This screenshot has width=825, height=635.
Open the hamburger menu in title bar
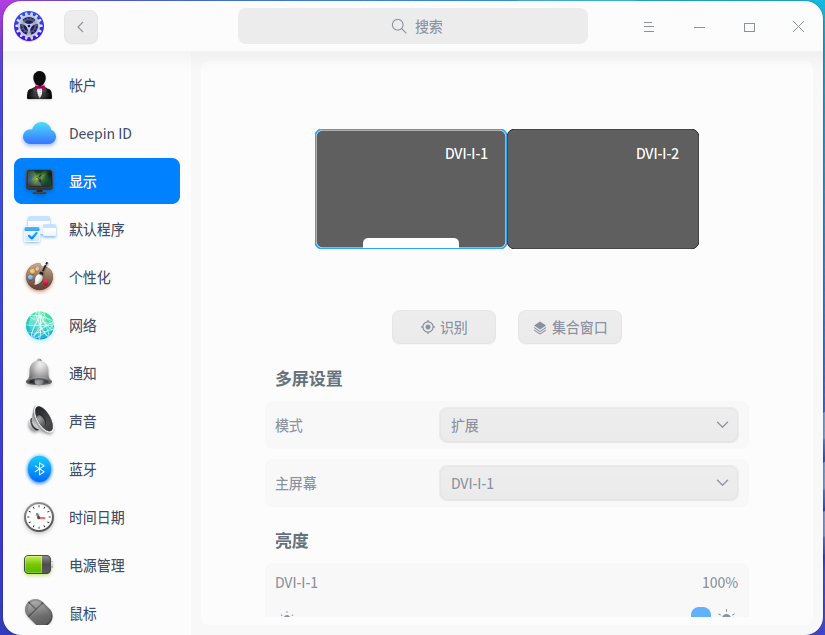[x=649, y=27]
